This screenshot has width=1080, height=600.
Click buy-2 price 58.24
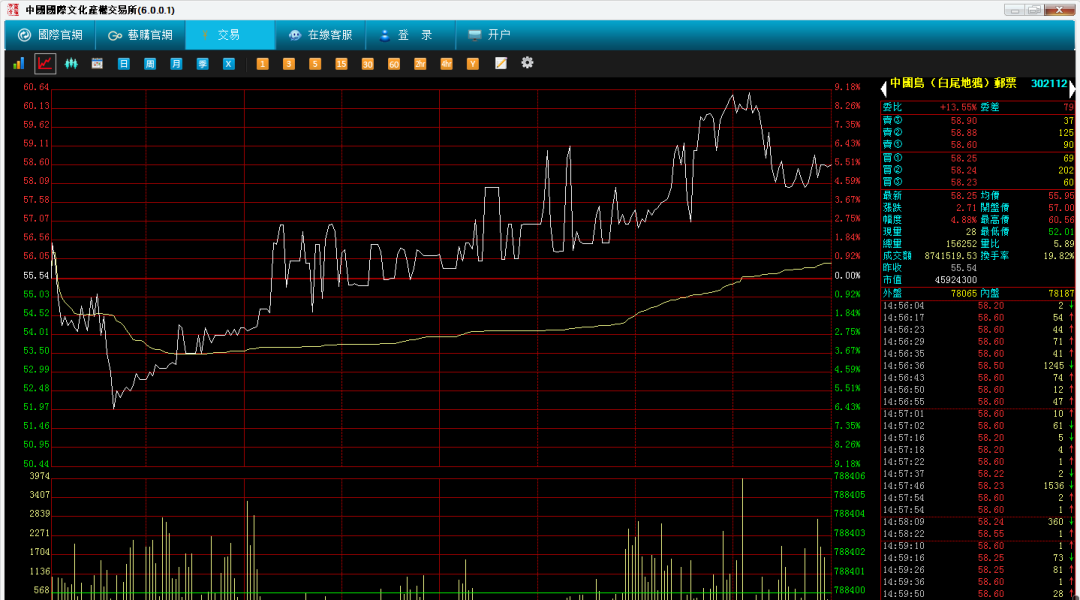coord(964,170)
